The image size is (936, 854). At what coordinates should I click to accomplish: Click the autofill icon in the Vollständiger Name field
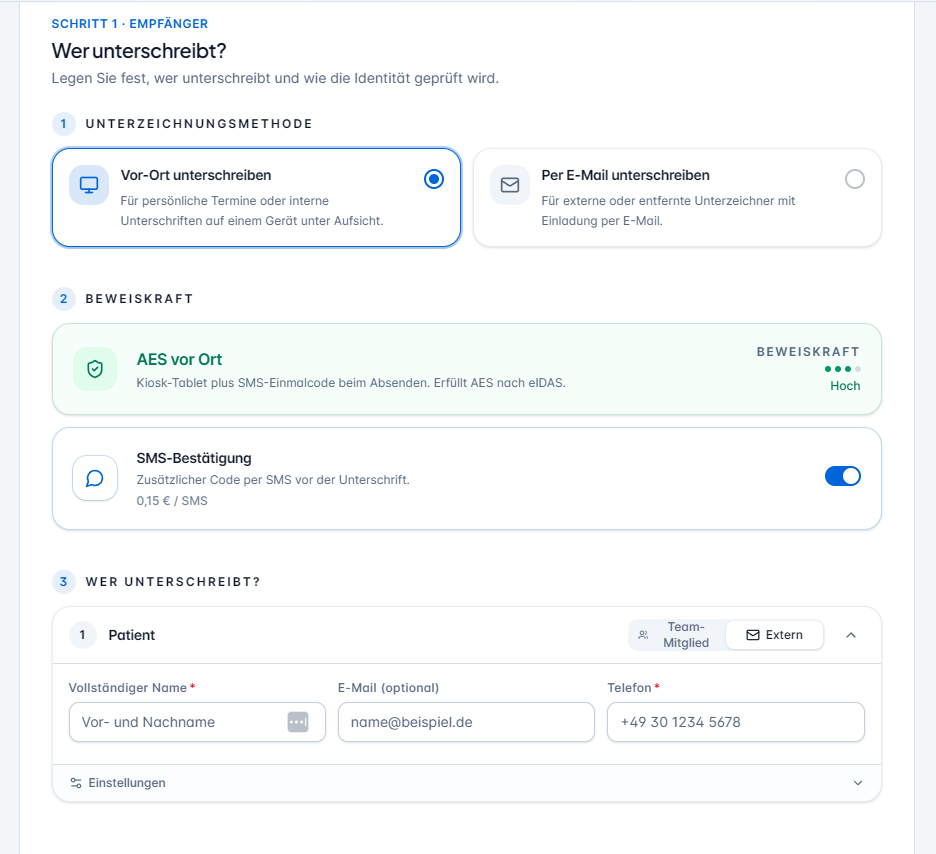click(298, 722)
